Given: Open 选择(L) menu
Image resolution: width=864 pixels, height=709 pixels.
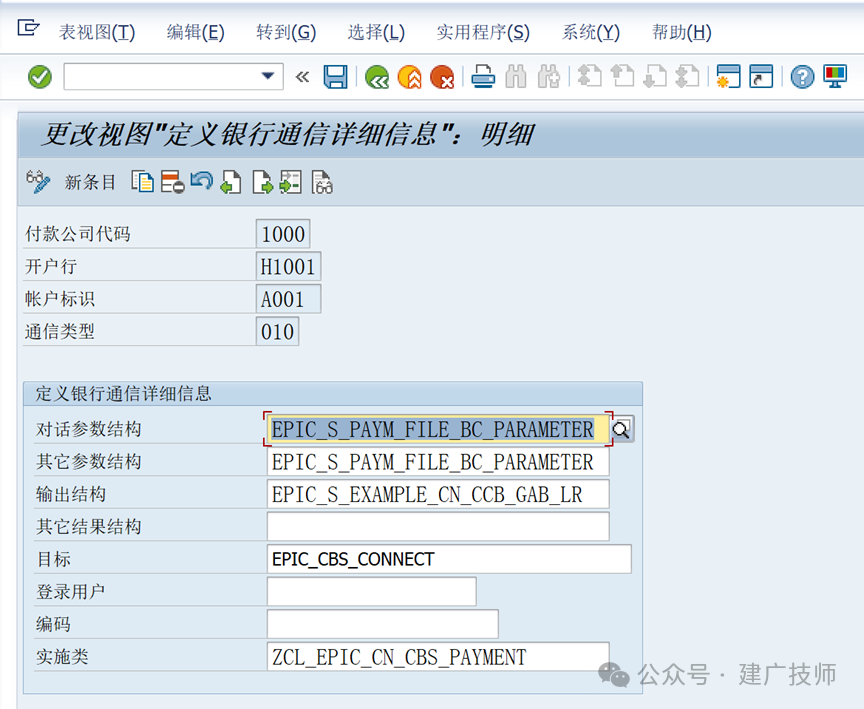Looking at the screenshot, I should (376, 33).
